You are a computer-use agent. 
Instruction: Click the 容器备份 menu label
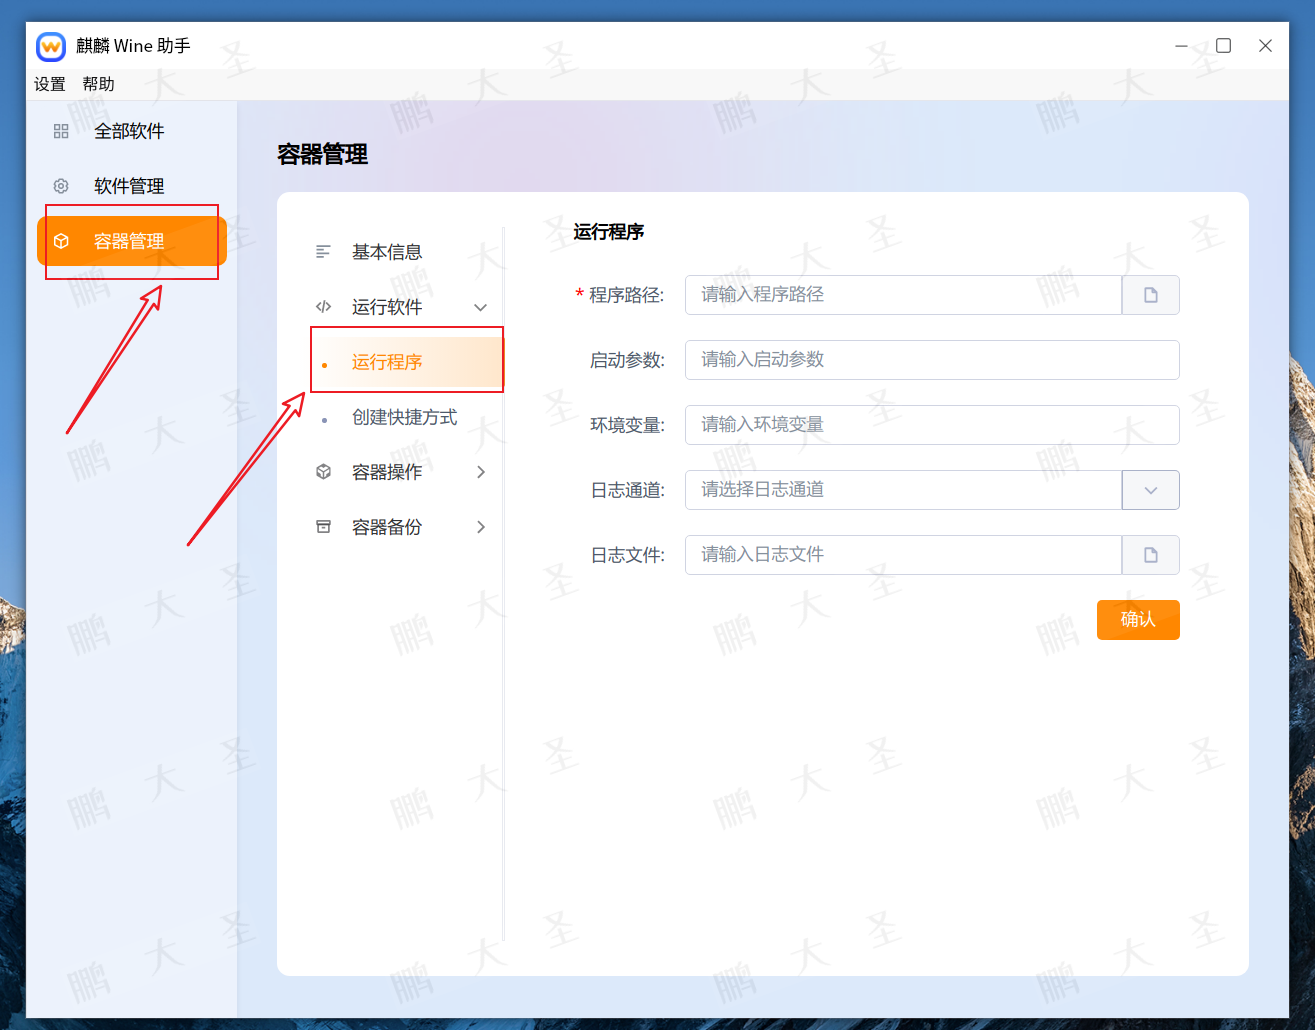pyautogui.click(x=387, y=527)
